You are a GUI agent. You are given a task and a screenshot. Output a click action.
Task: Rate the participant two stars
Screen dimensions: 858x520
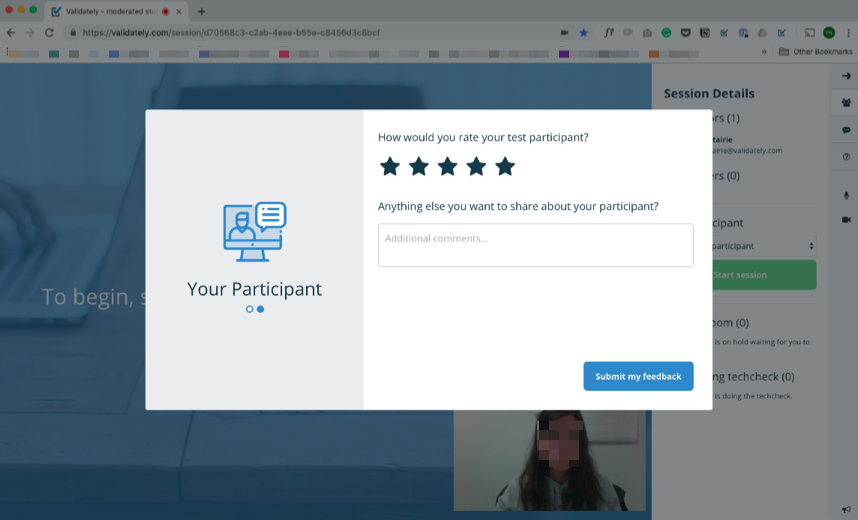coord(419,166)
